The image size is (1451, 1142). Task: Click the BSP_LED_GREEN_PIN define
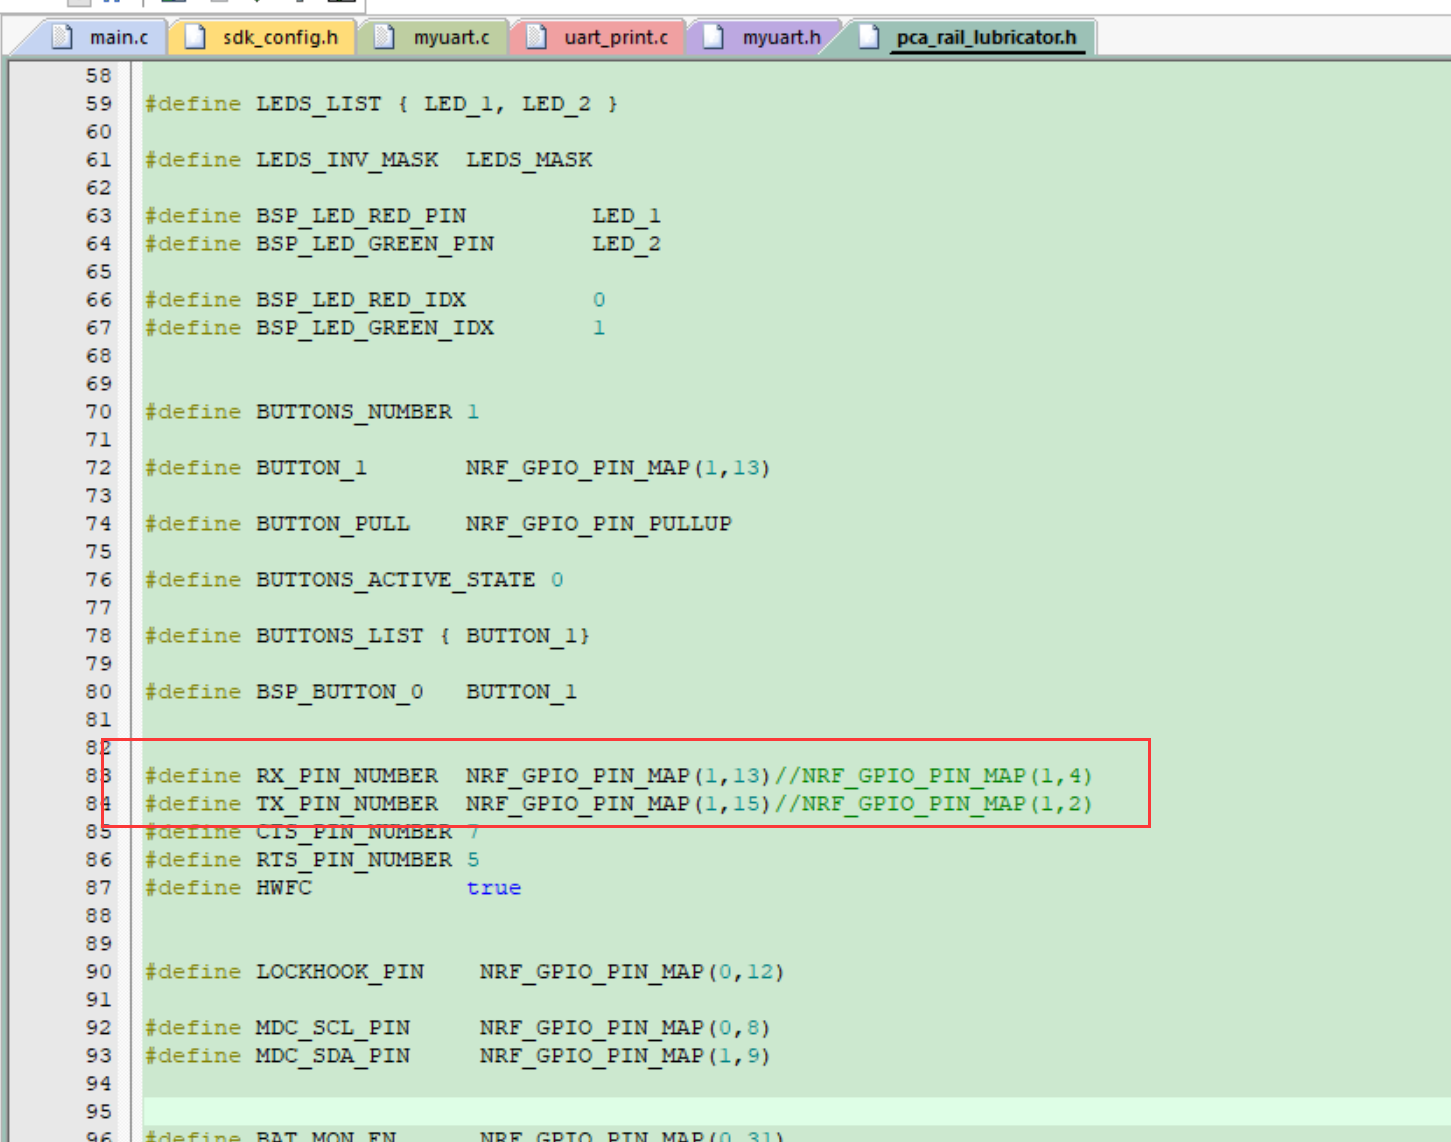pyautogui.click(x=375, y=244)
